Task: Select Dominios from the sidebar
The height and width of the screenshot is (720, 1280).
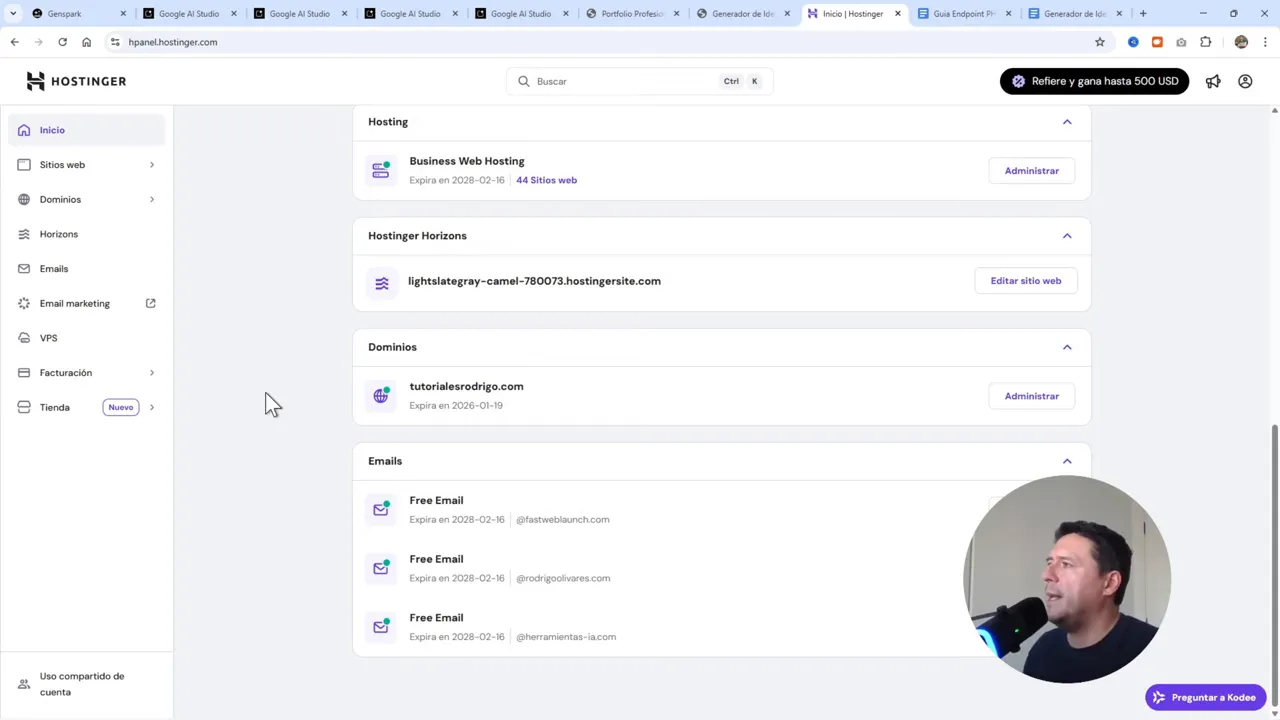Action: click(x=60, y=199)
